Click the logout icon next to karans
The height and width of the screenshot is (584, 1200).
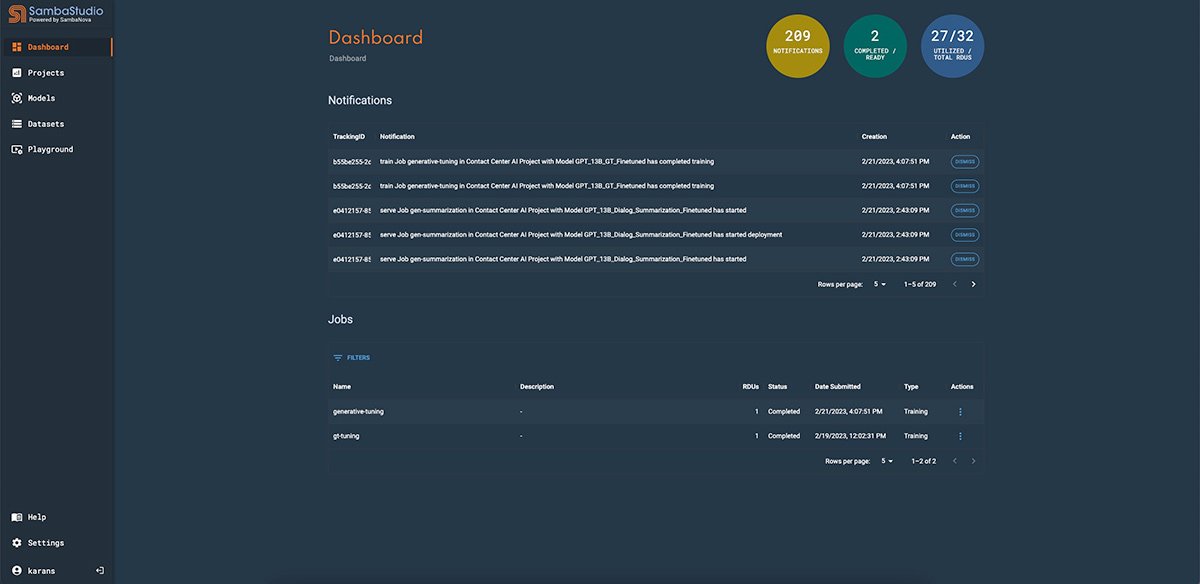click(x=100, y=570)
